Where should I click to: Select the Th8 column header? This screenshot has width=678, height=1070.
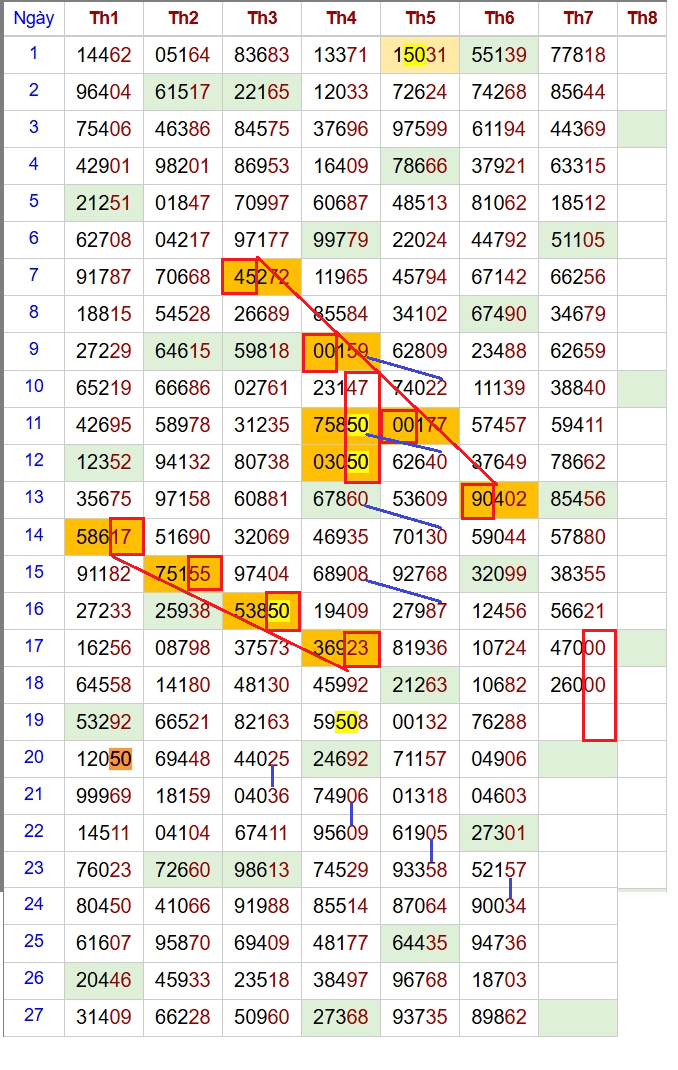642,19
